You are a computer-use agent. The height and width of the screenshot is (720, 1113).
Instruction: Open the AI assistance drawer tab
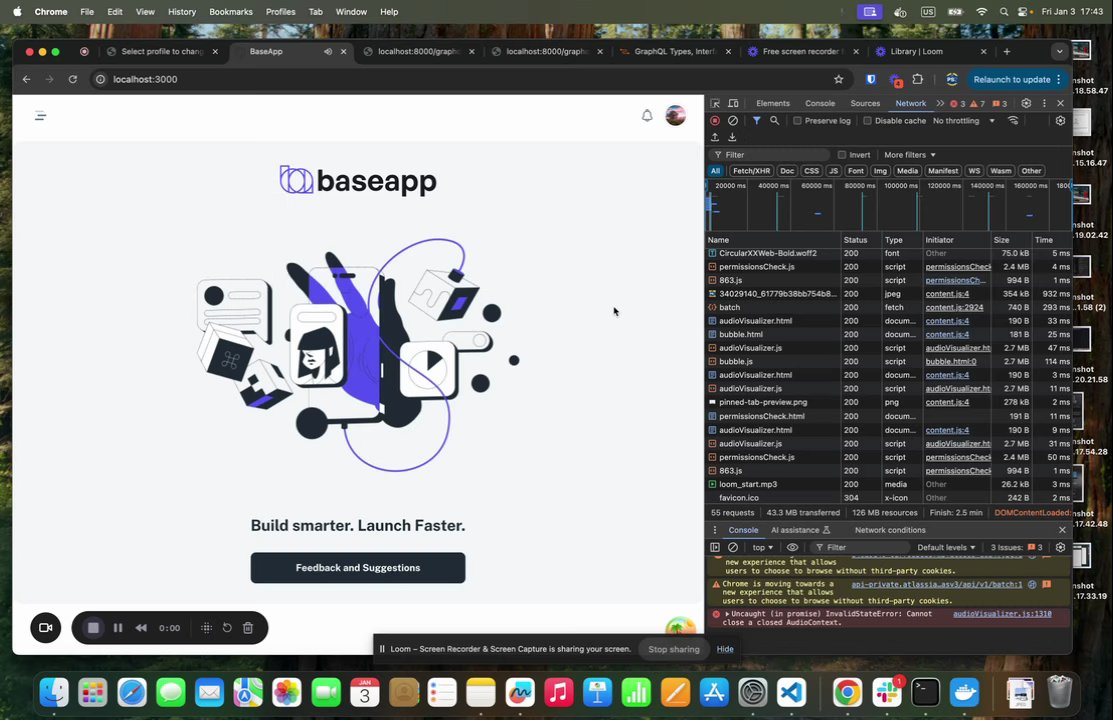pyautogui.click(x=800, y=530)
